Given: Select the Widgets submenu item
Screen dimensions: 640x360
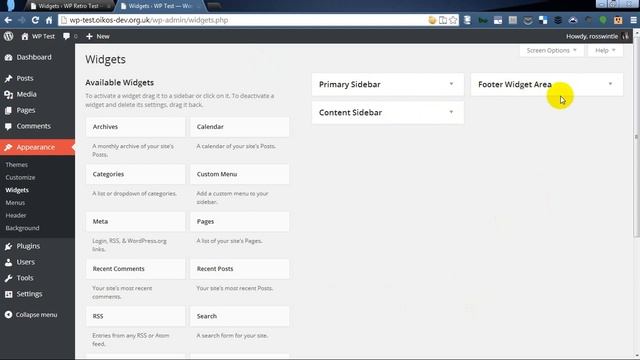Looking at the screenshot, I should pos(17,190).
